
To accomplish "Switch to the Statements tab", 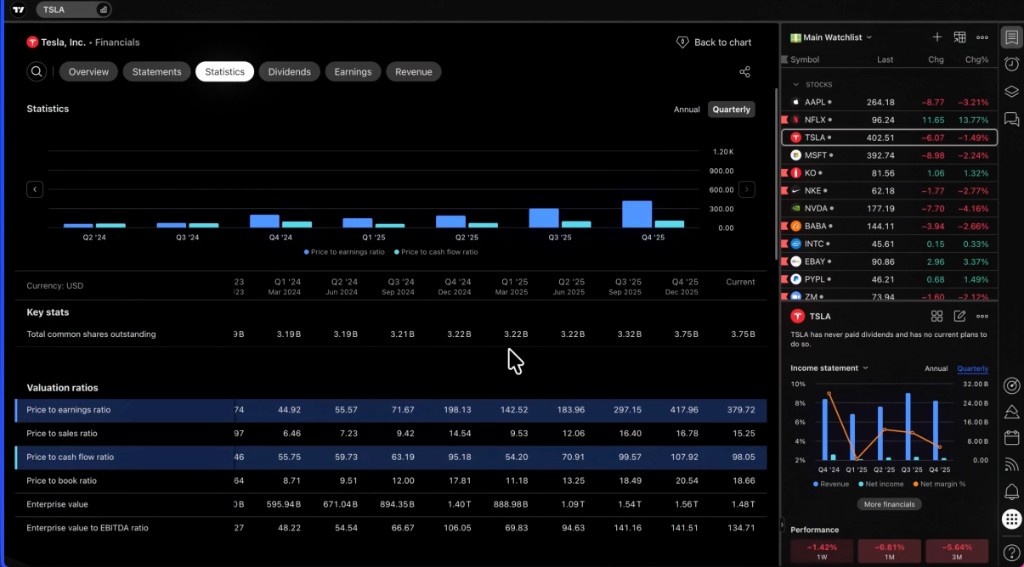I will click(157, 72).
